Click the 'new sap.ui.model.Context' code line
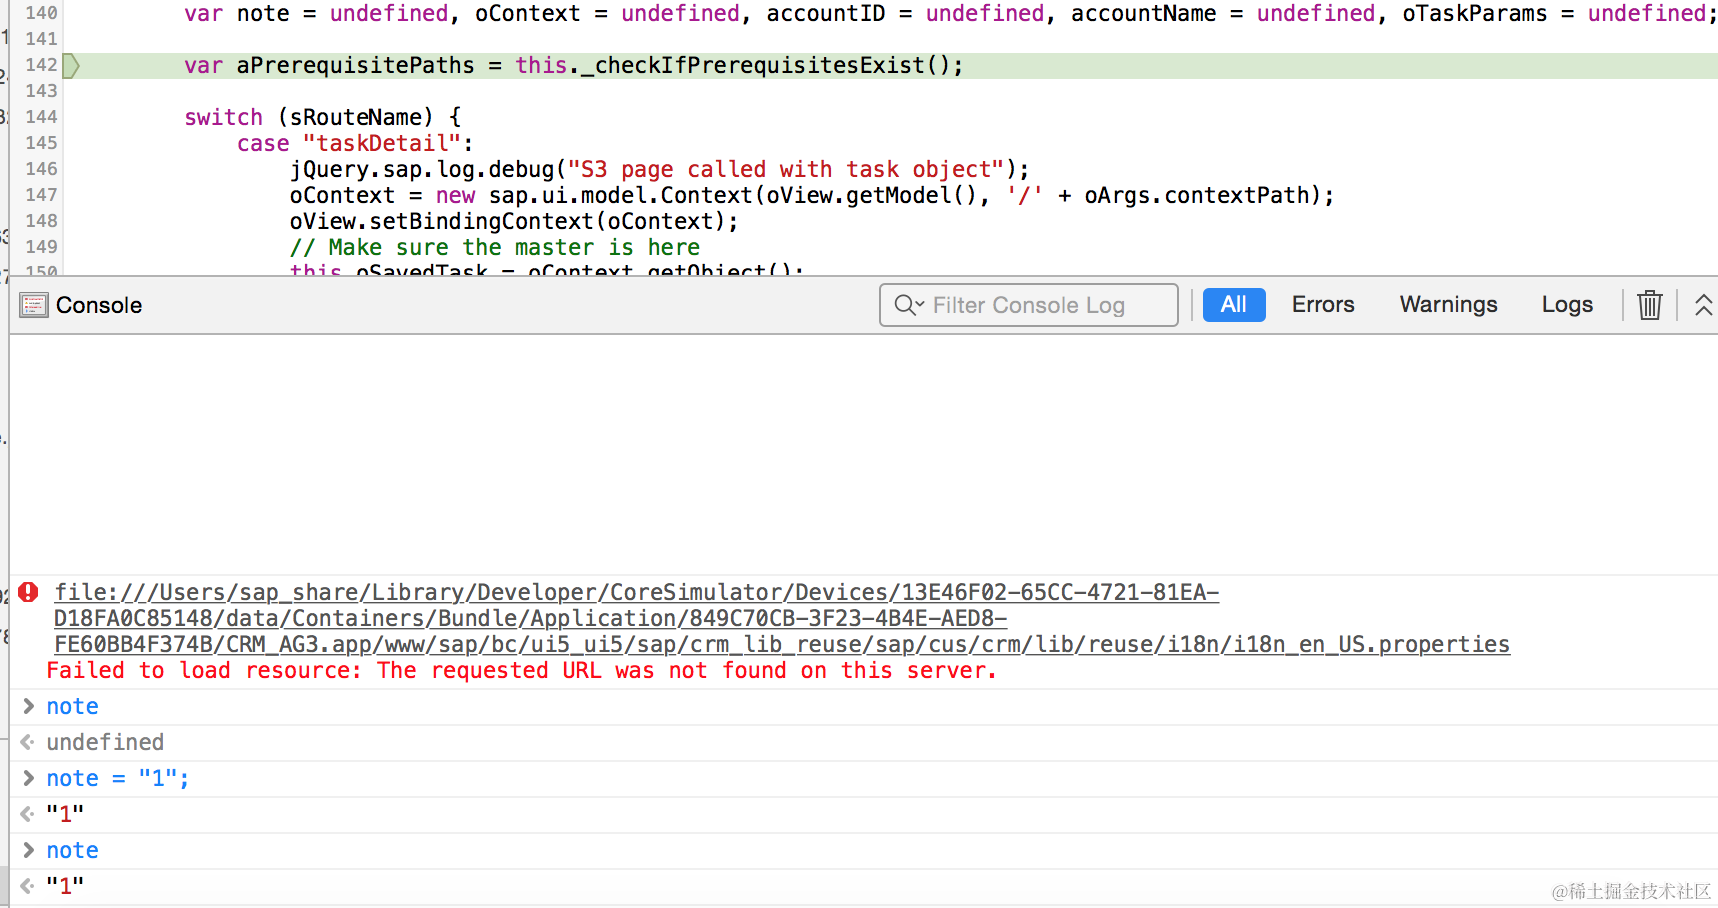 pos(812,195)
